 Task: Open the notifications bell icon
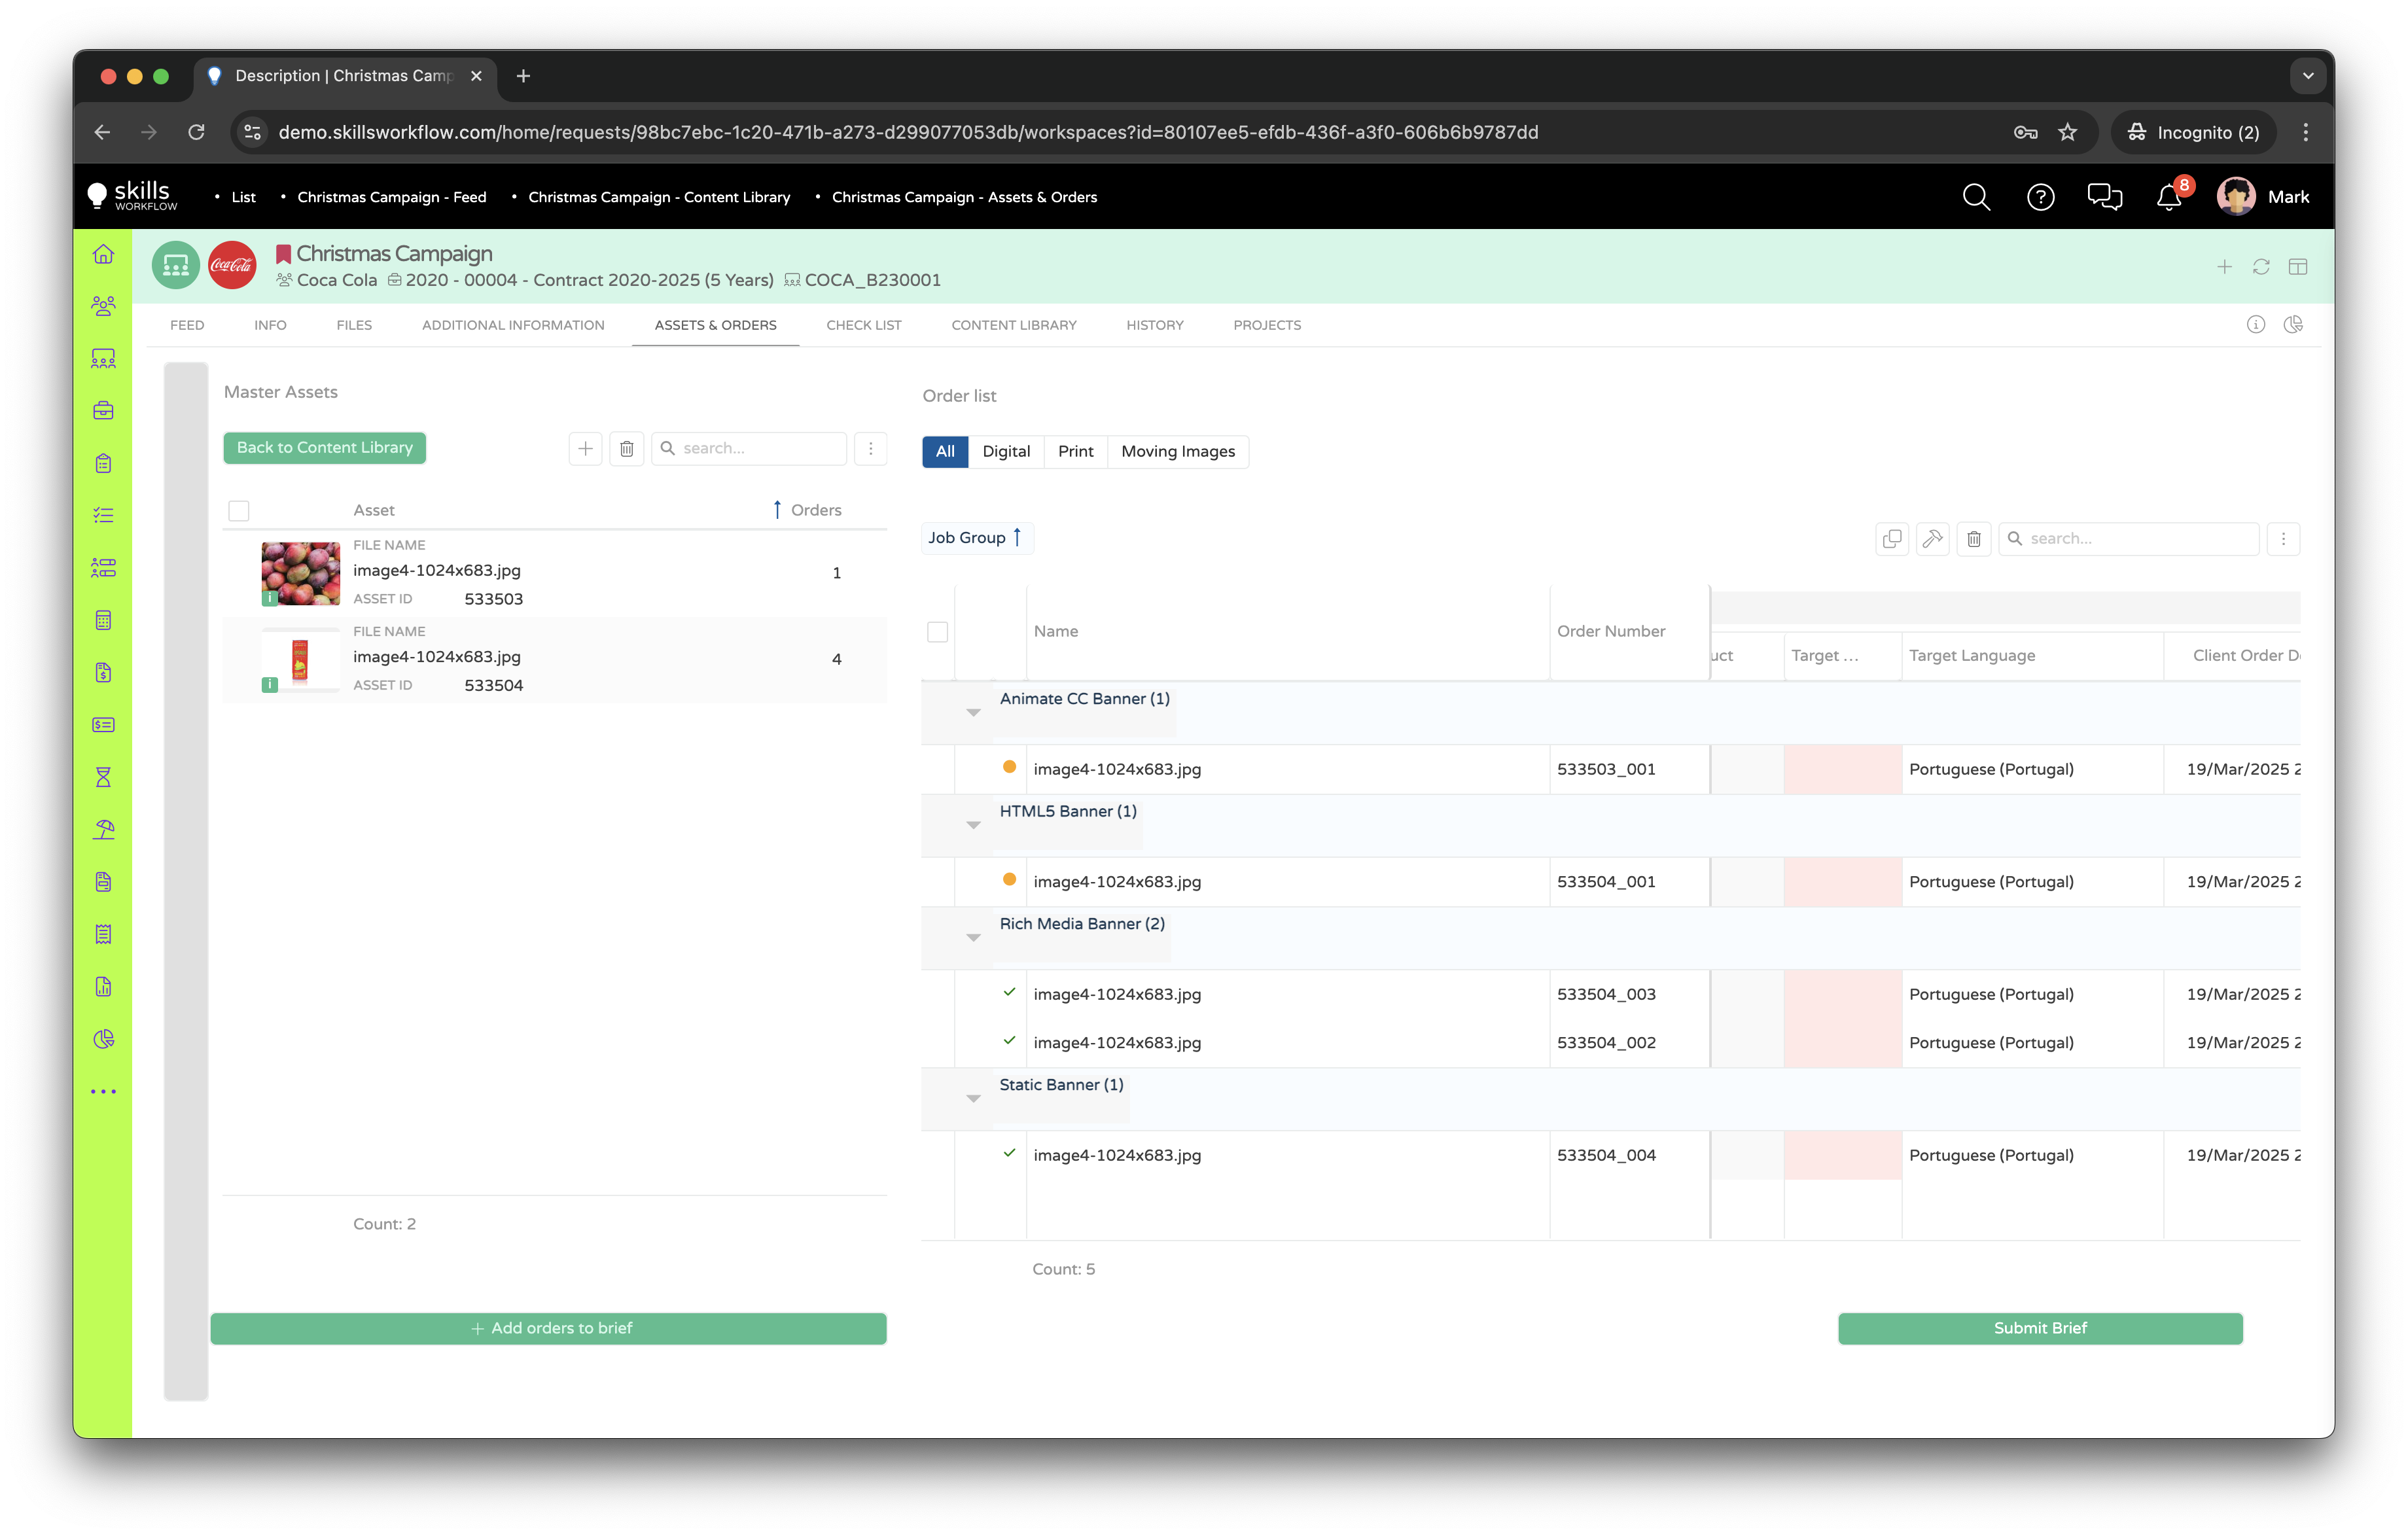point(2168,197)
